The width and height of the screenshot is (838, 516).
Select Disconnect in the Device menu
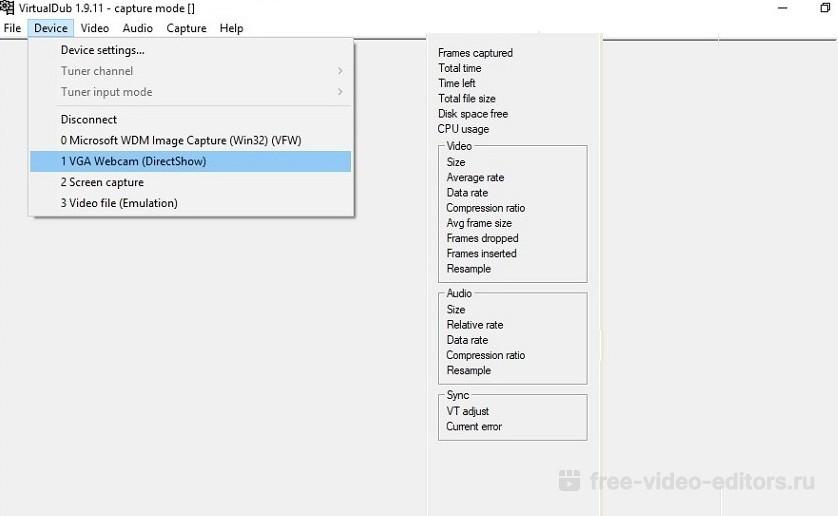(x=191, y=119)
